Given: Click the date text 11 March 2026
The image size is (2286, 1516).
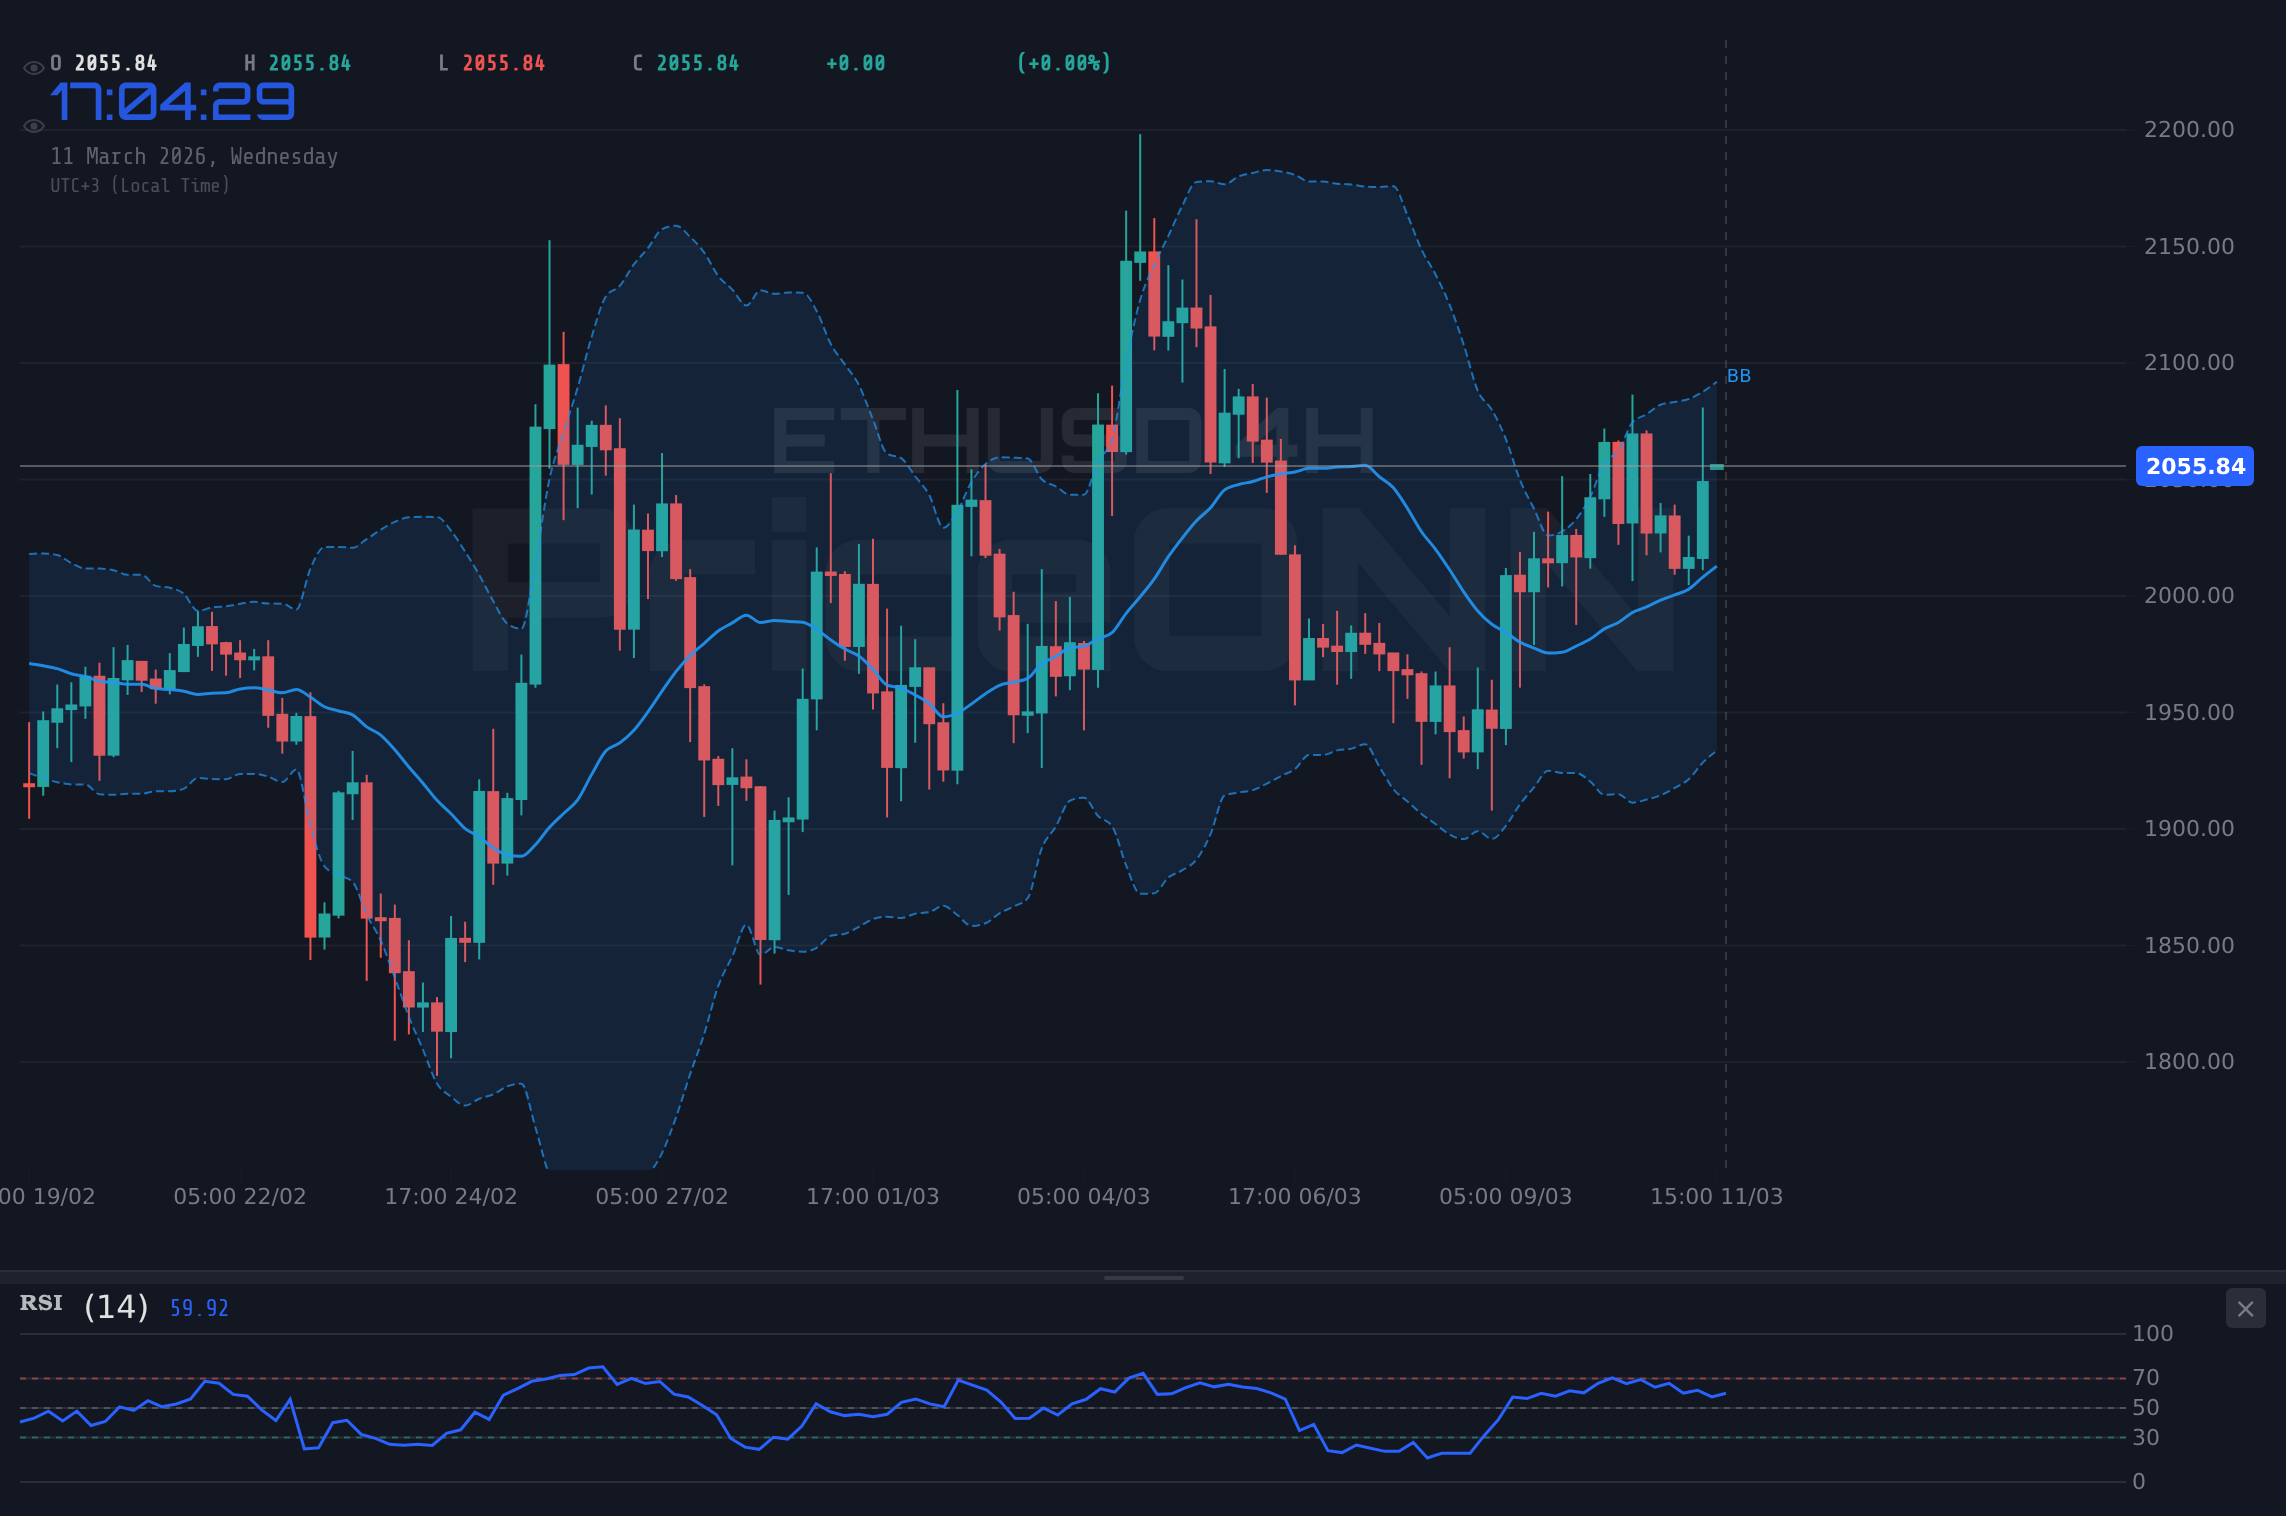Looking at the screenshot, I should [194, 156].
